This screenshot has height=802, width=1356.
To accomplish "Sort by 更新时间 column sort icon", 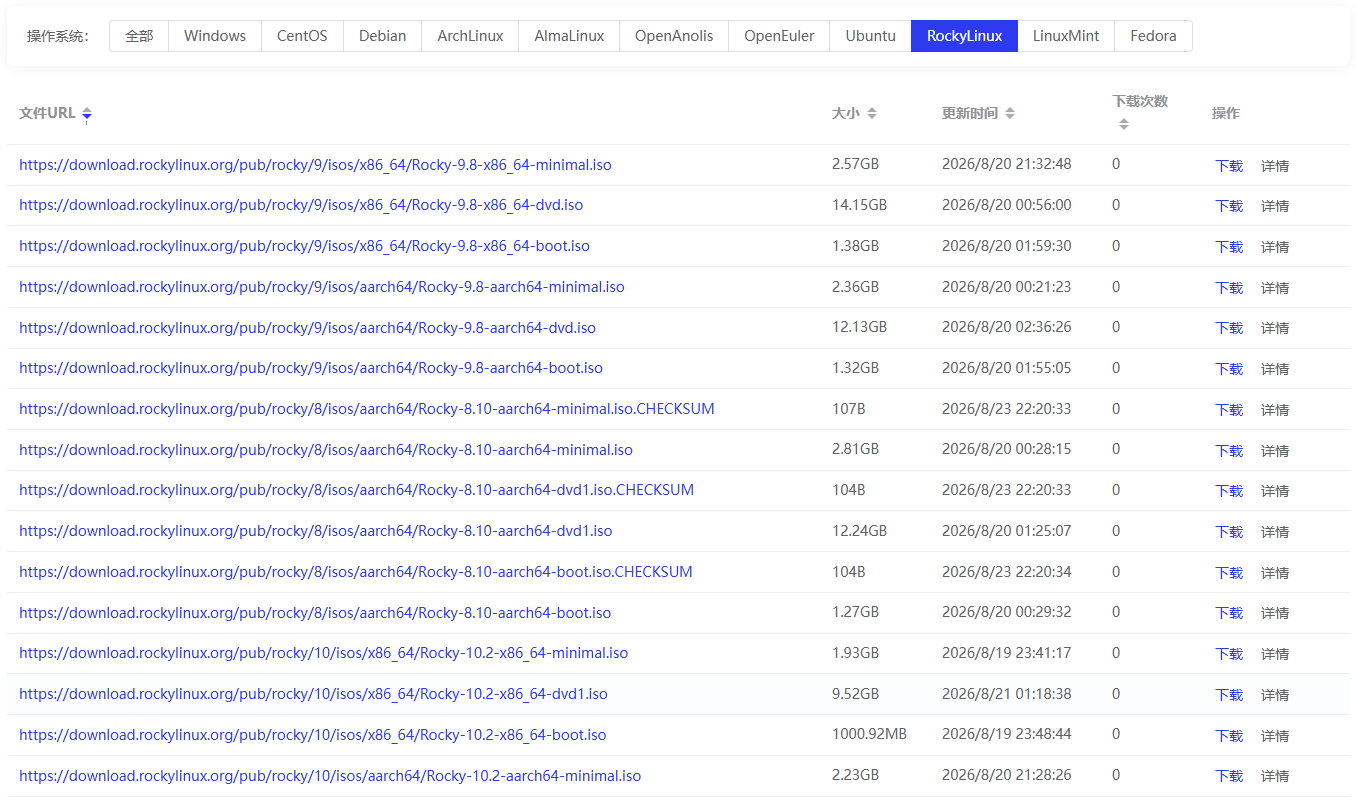I will click(x=1010, y=114).
